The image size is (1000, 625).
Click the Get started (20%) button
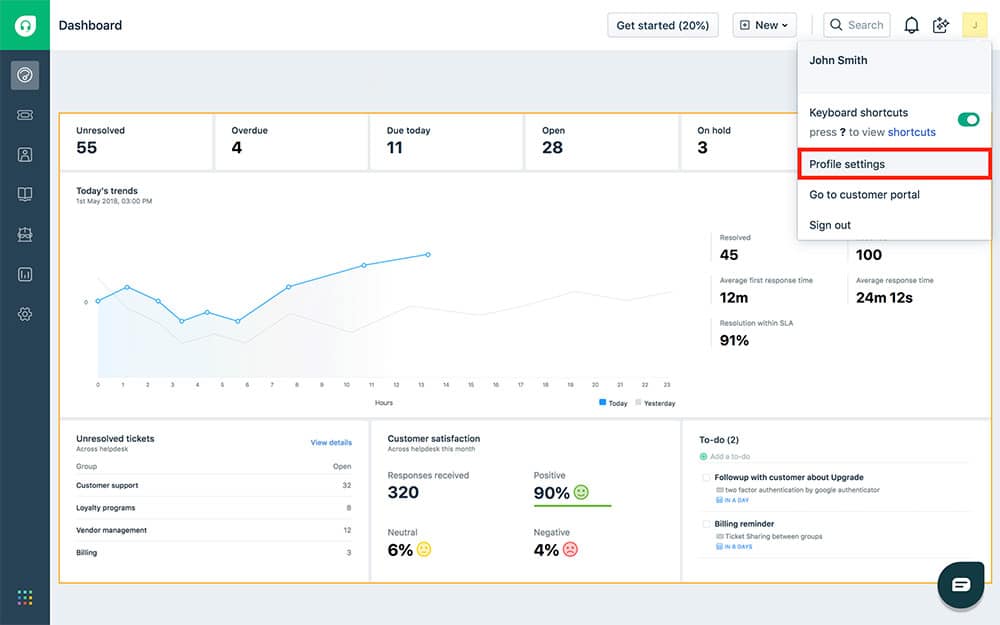662,25
